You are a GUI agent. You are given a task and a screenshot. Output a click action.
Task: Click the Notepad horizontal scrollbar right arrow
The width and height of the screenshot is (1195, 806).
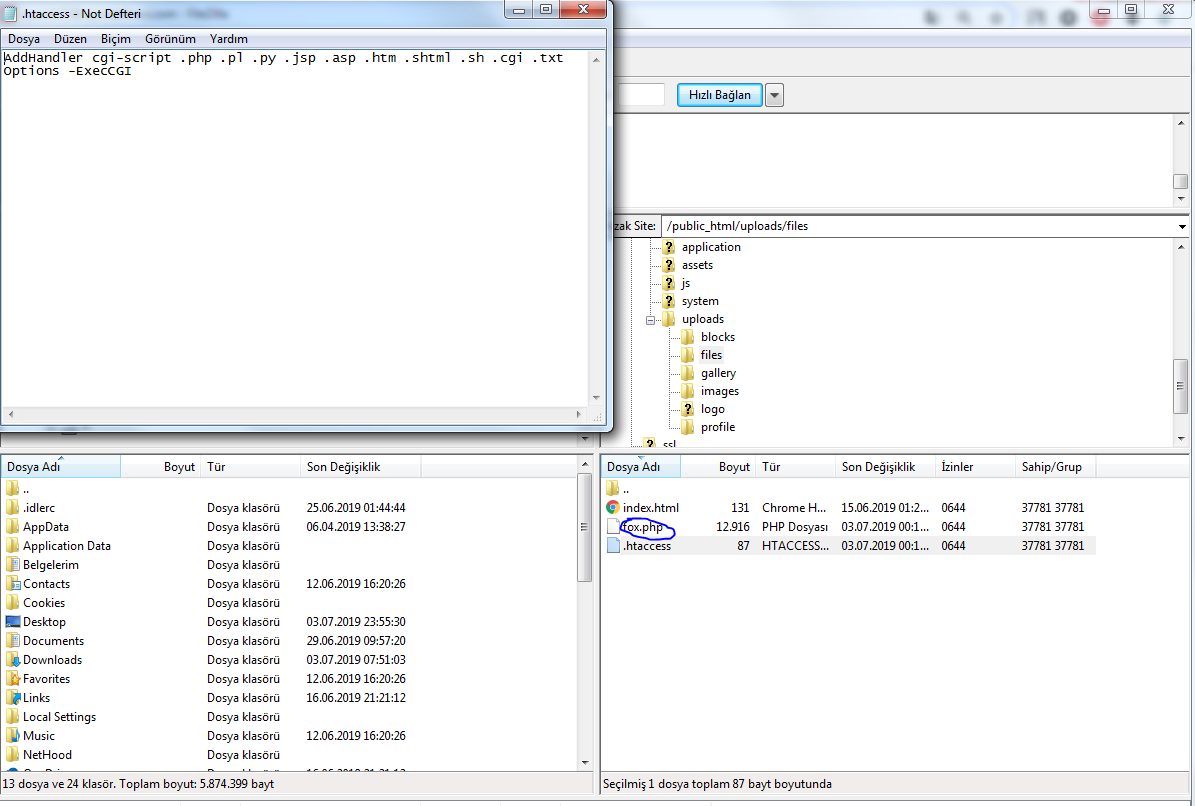pyautogui.click(x=578, y=414)
